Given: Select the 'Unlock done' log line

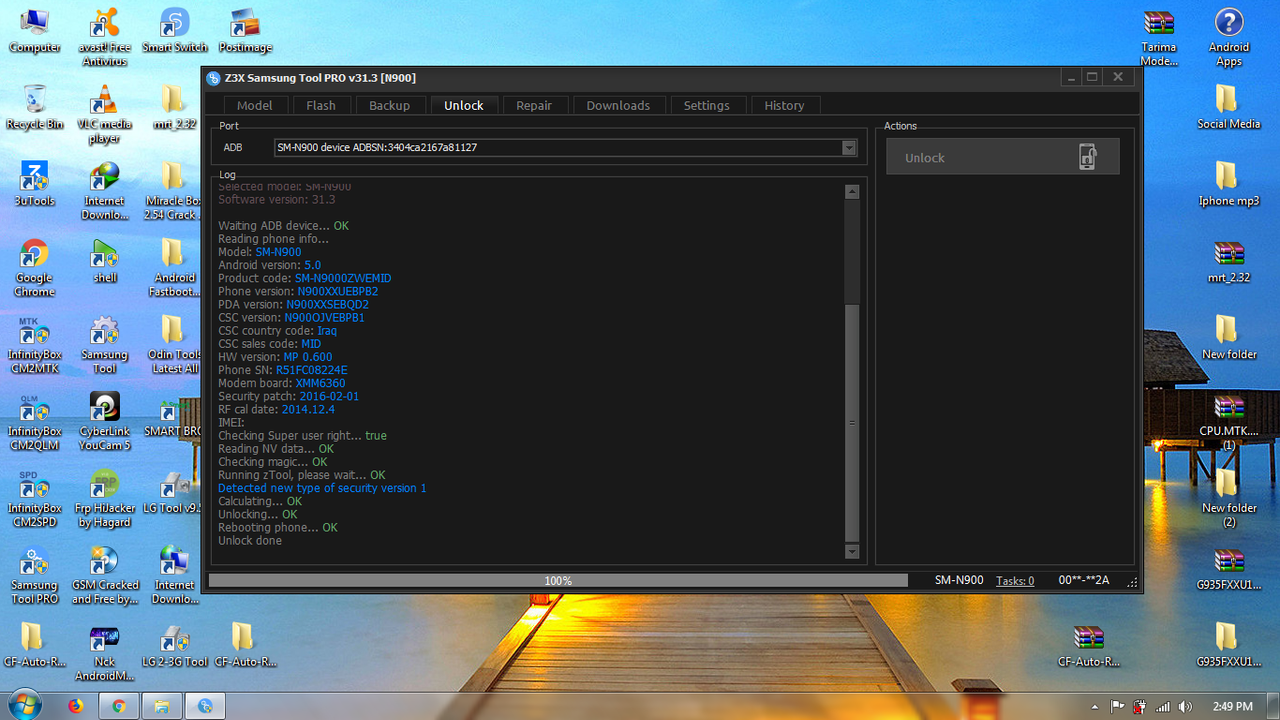Looking at the screenshot, I should (250, 541).
